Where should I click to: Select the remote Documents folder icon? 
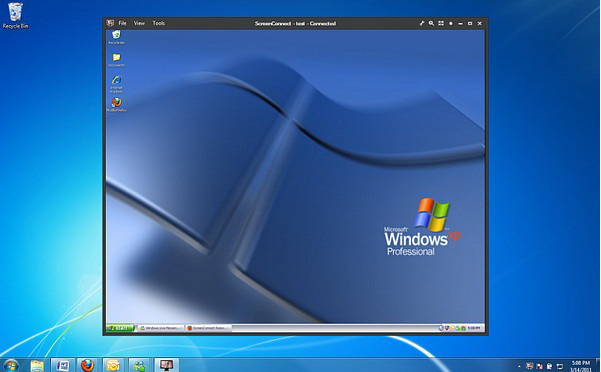116,60
